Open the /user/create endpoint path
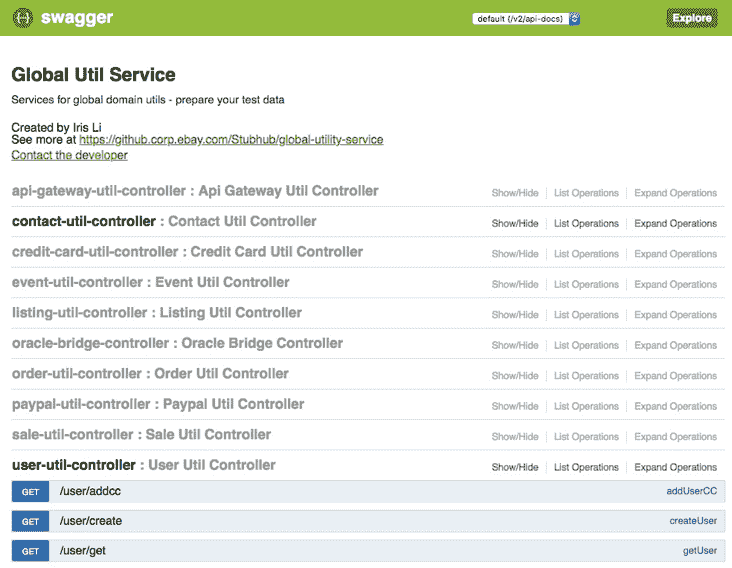The height and width of the screenshot is (568, 732). (x=91, y=521)
